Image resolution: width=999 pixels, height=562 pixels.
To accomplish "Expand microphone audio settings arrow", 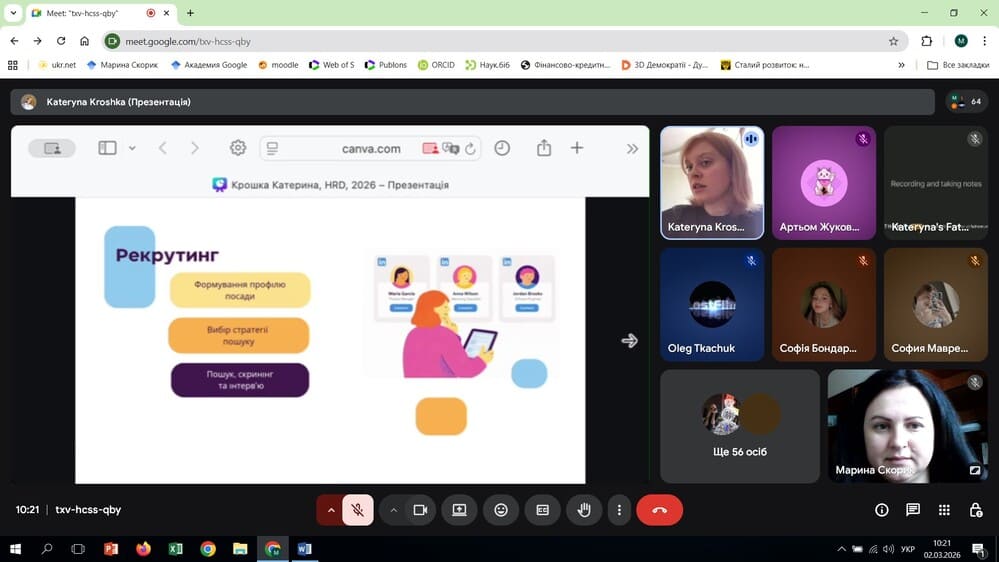I will point(331,510).
